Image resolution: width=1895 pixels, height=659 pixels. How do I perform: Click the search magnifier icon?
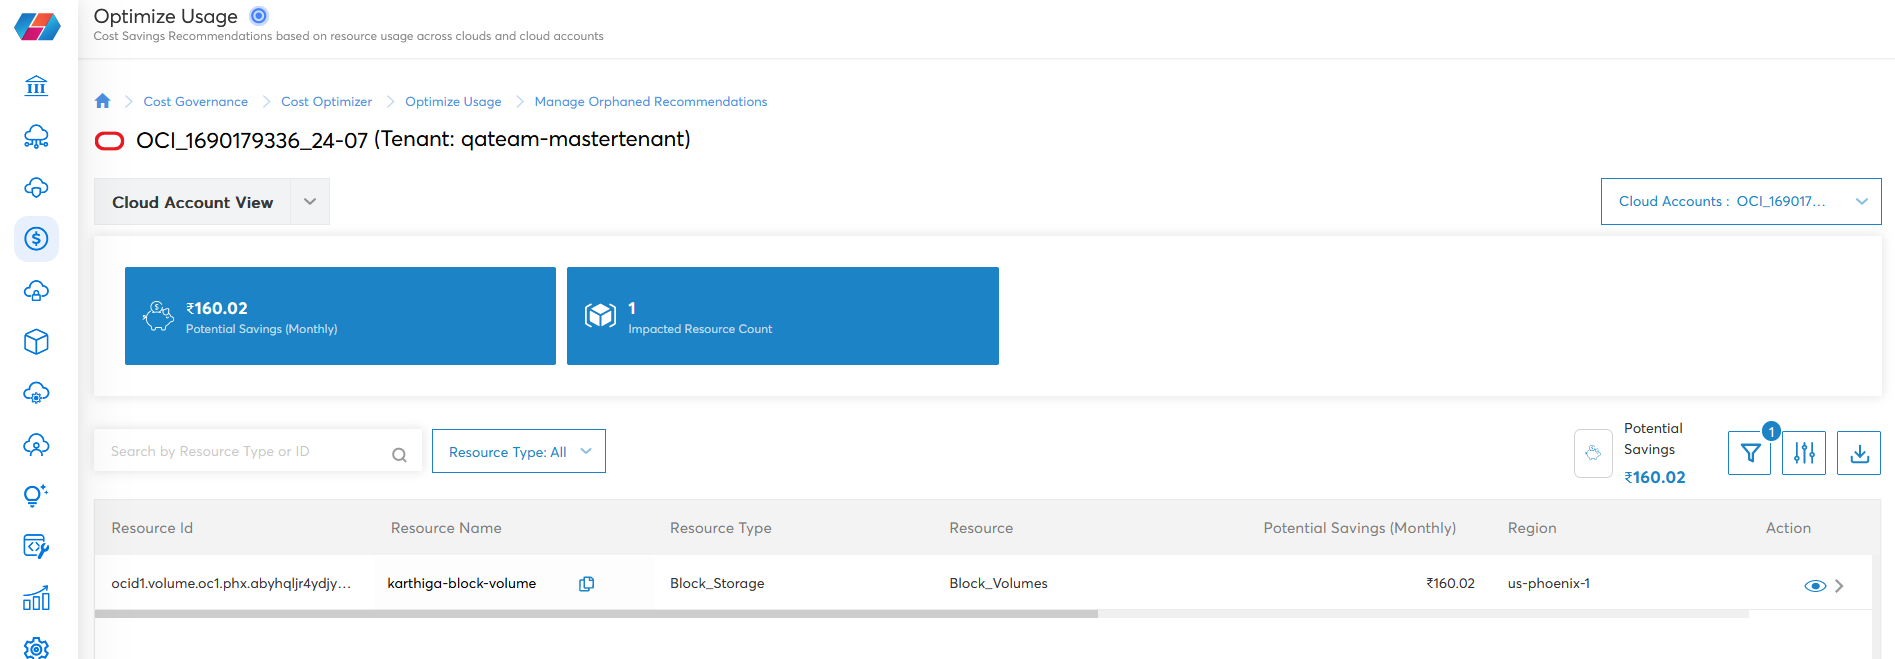pos(399,455)
